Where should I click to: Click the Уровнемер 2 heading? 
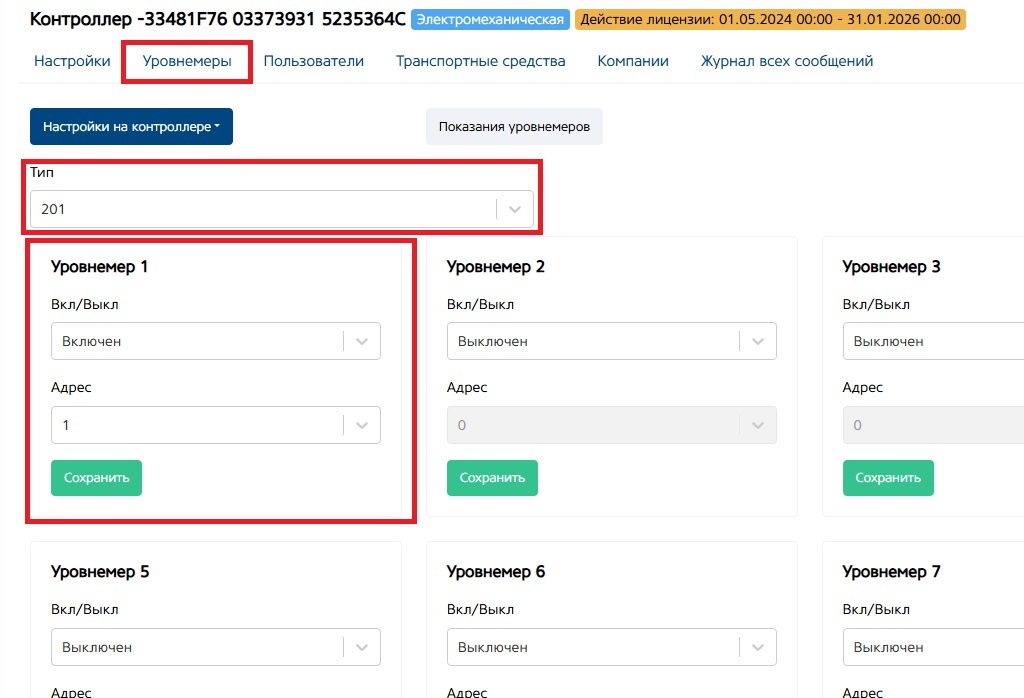[496, 267]
